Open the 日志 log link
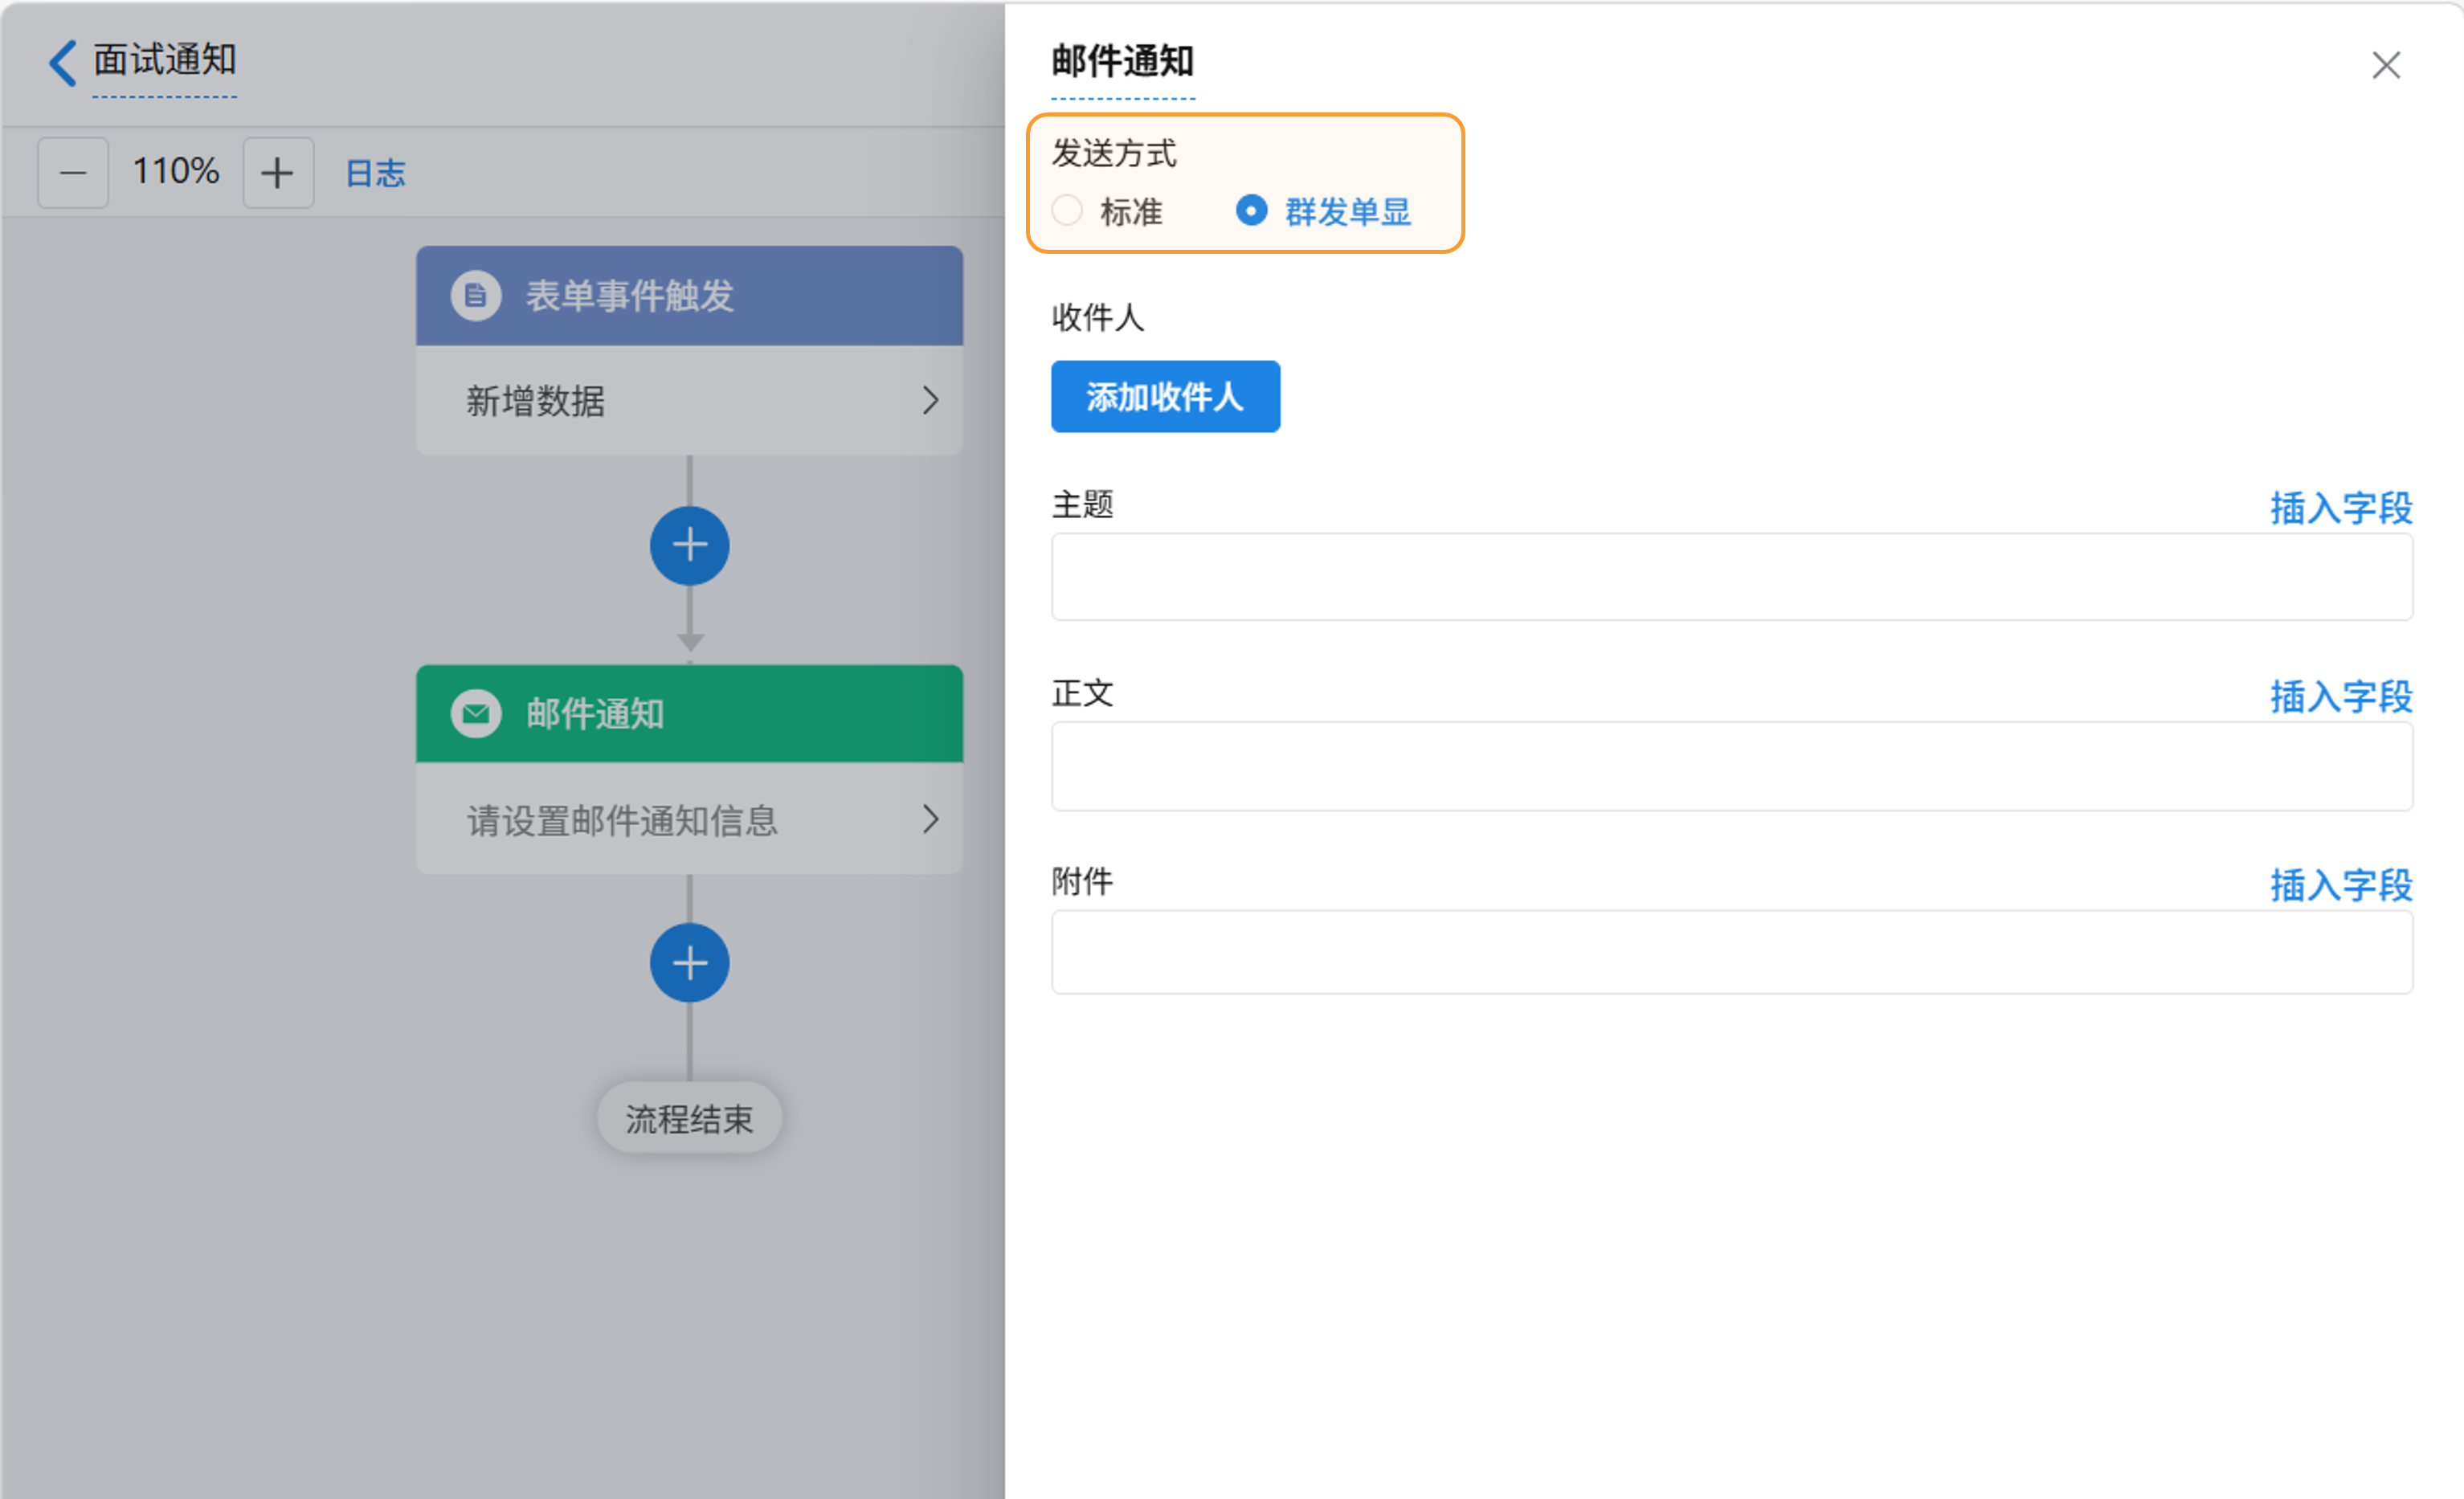2464x1499 pixels. click(x=375, y=174)
